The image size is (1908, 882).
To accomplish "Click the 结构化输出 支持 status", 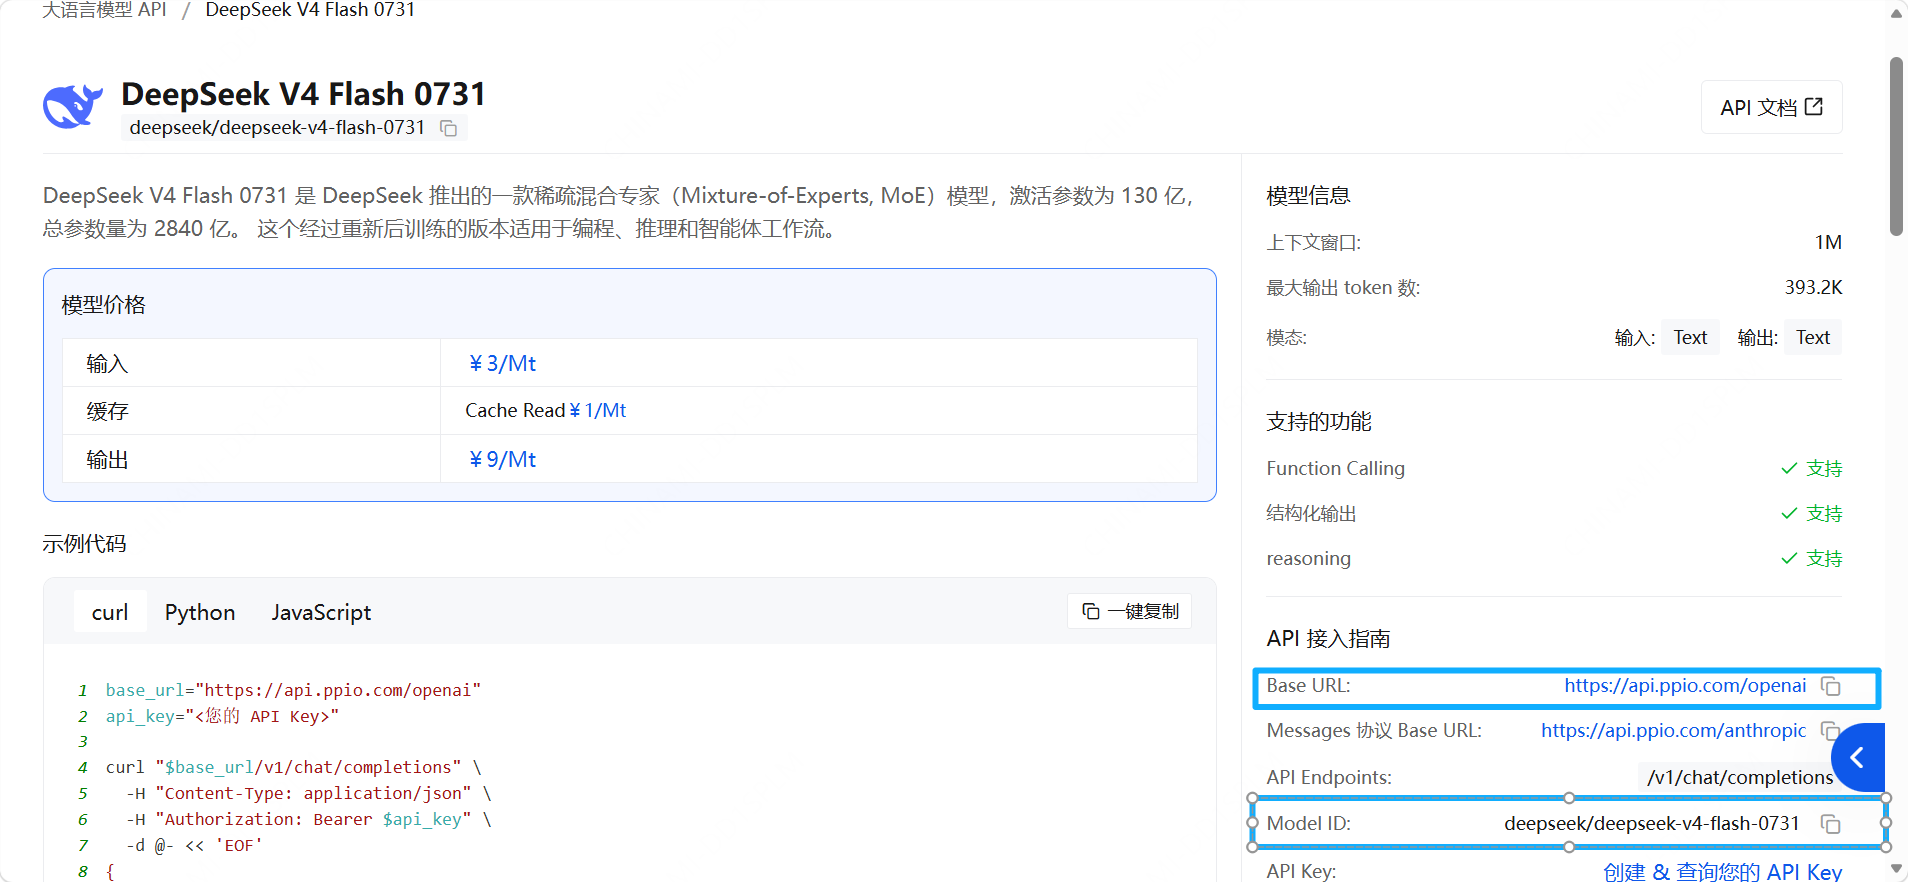I will (1811, 514).
